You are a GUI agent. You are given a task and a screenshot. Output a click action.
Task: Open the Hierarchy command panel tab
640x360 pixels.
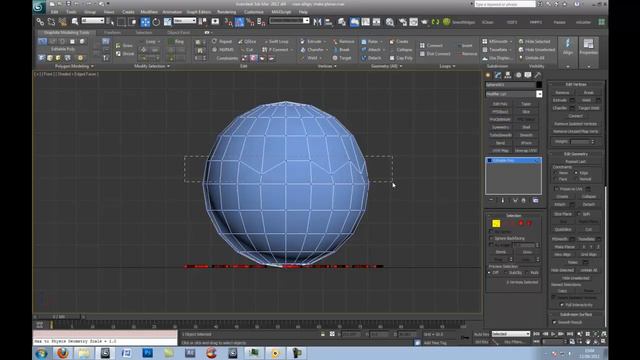[x=508, y=75]
